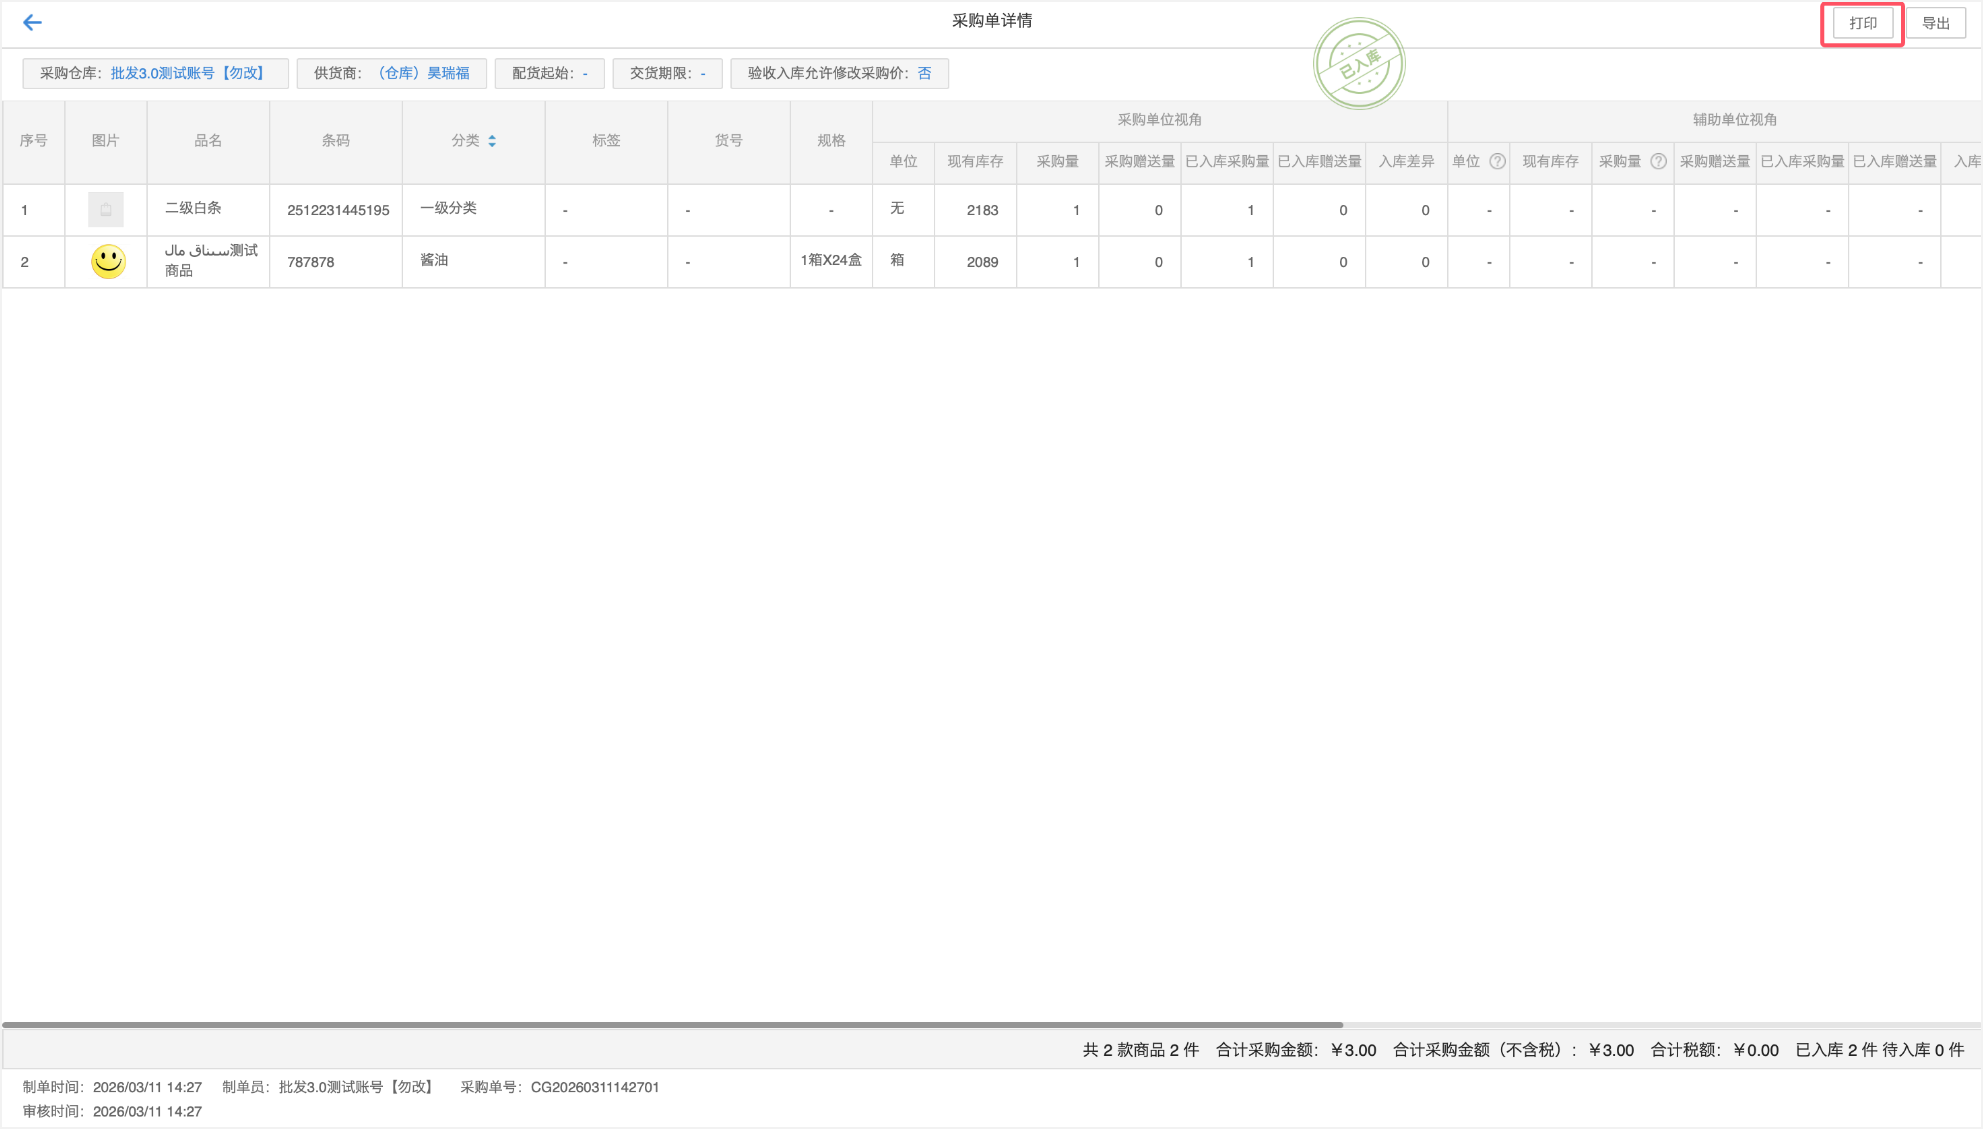Click the back arrow icon
The height and width of the screenshot is (1130, 1984).
coord(32,22)
